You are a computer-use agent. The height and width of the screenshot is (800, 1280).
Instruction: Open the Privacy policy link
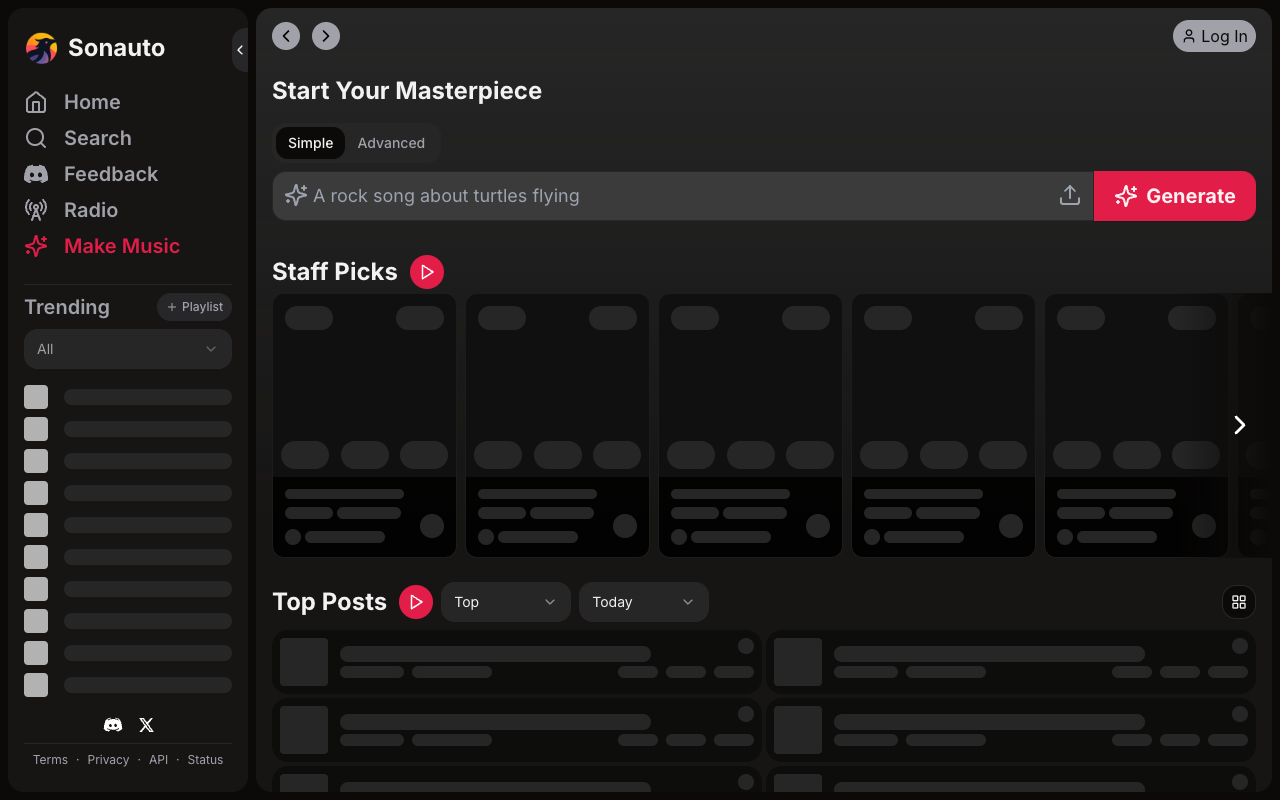click(x=108, y=759)
